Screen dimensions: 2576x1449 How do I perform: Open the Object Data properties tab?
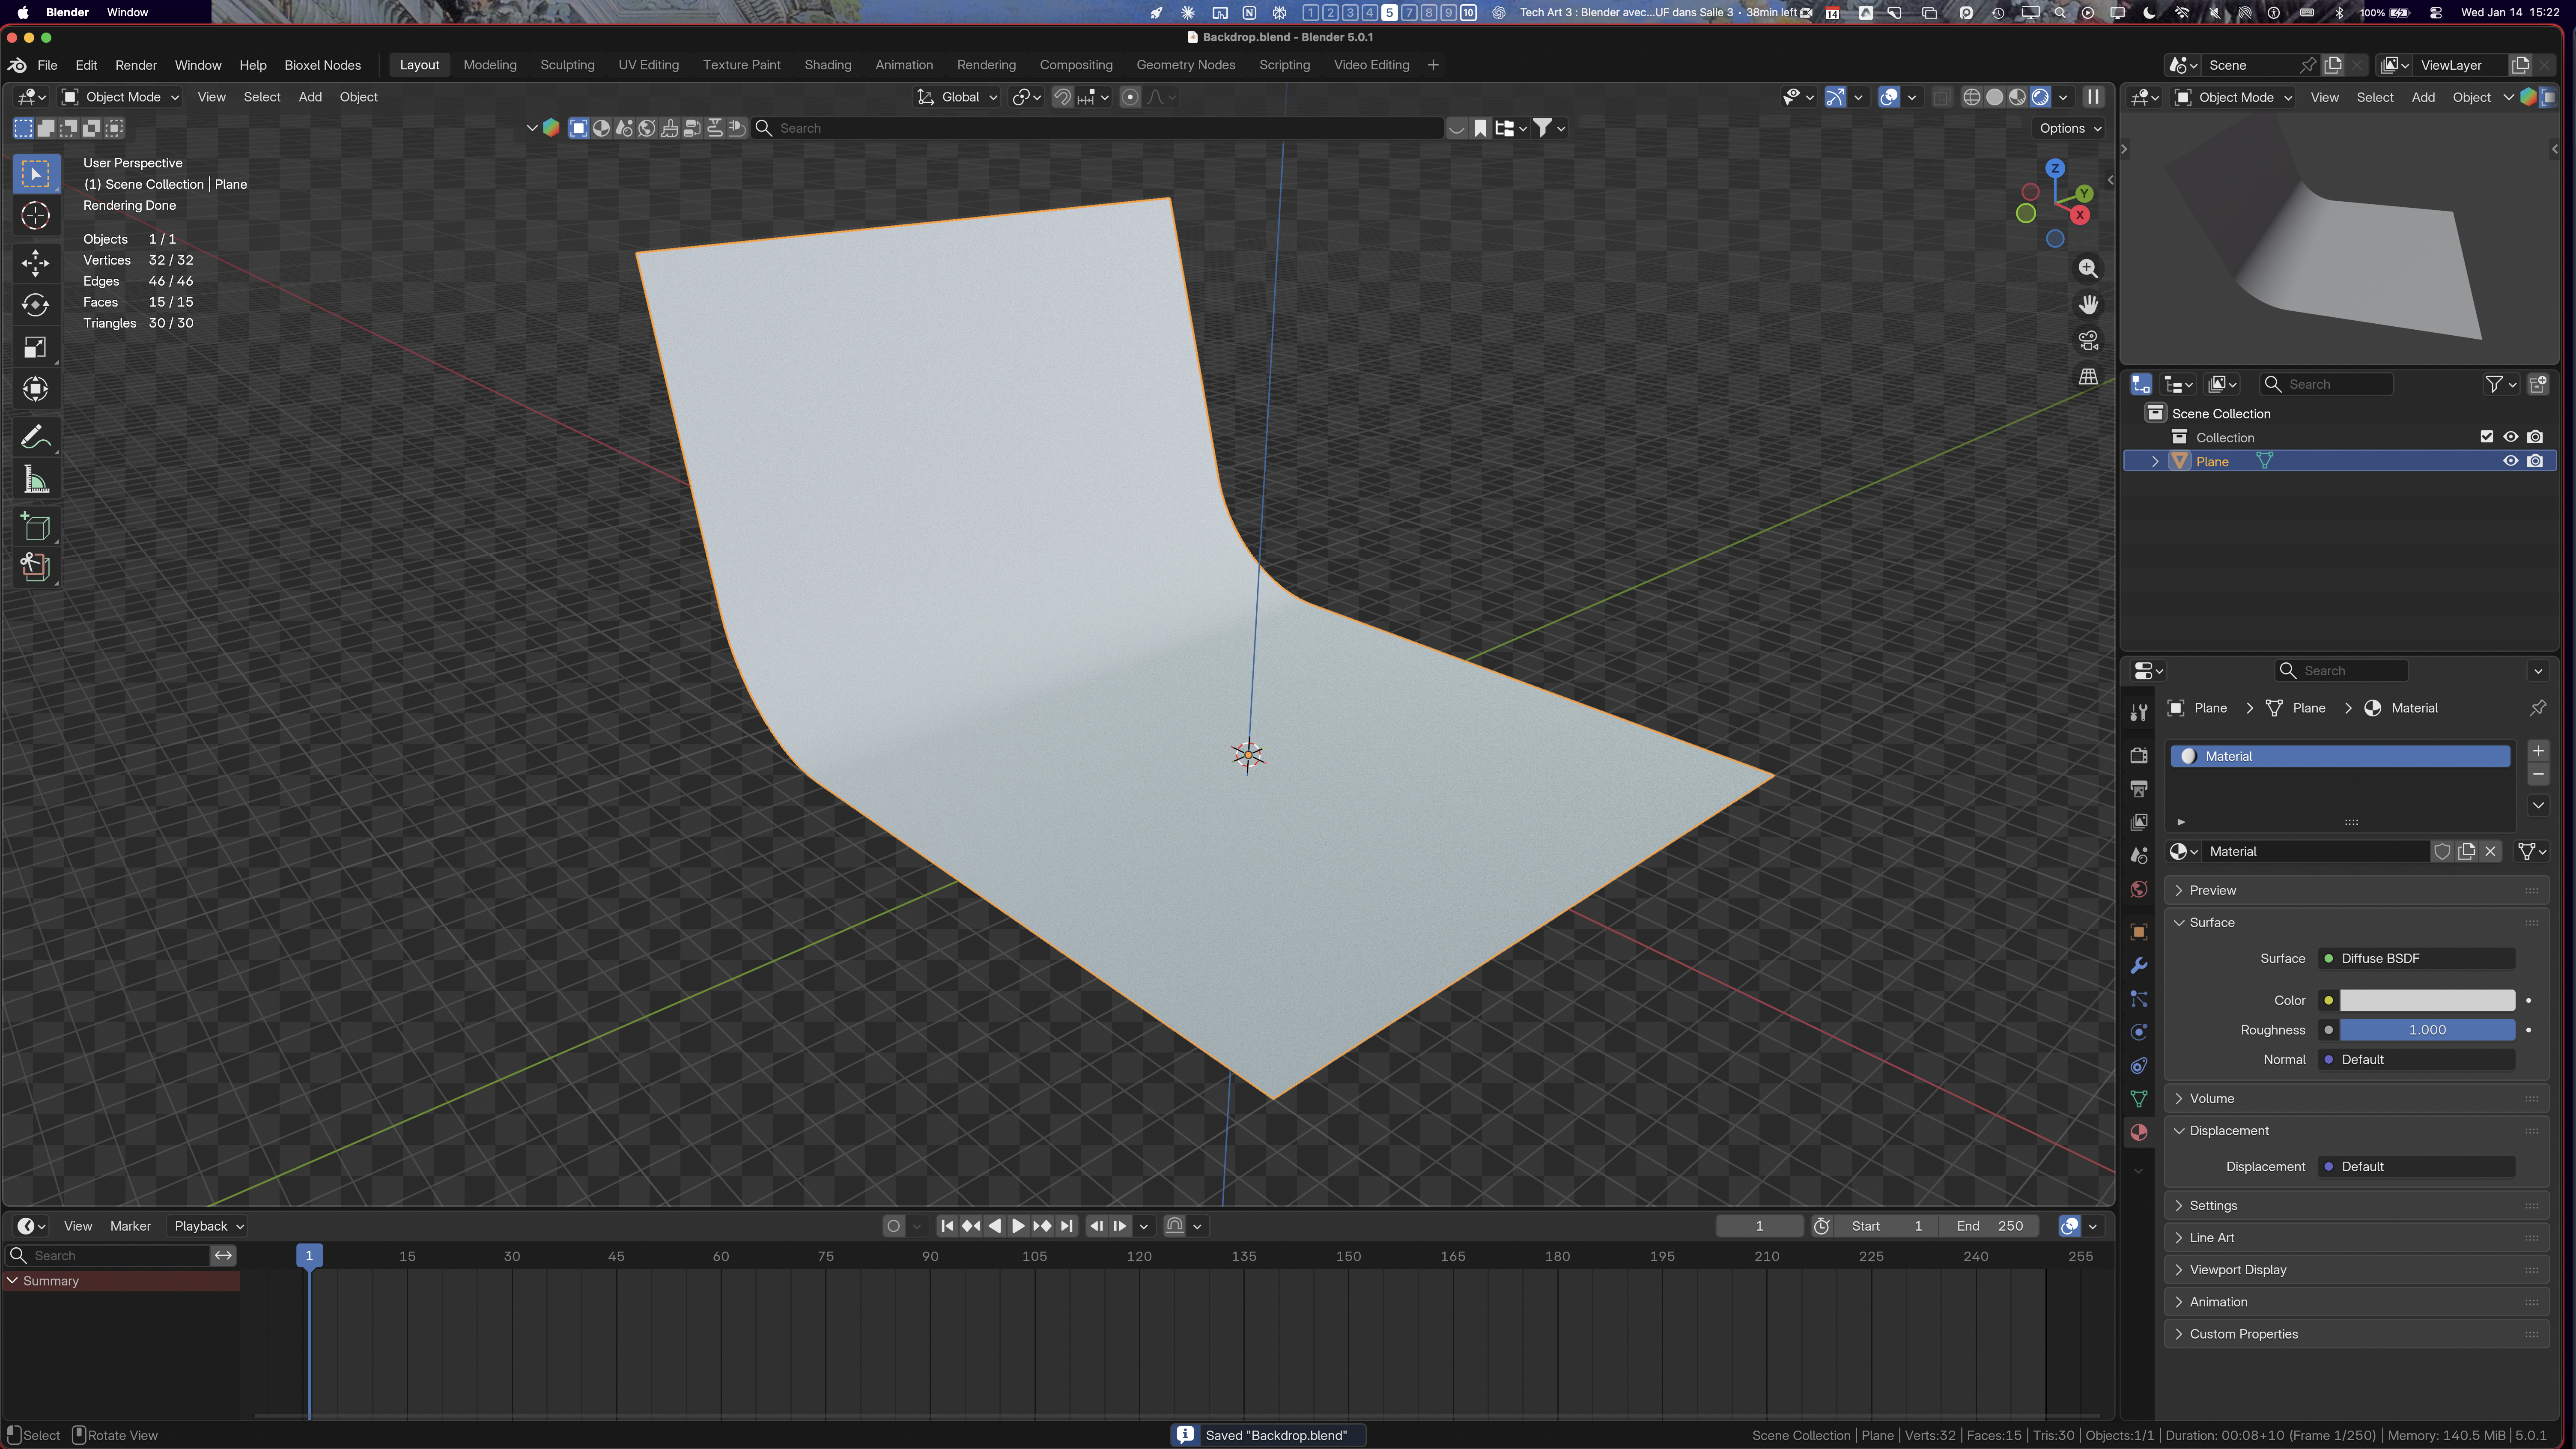point(2139,1099)
